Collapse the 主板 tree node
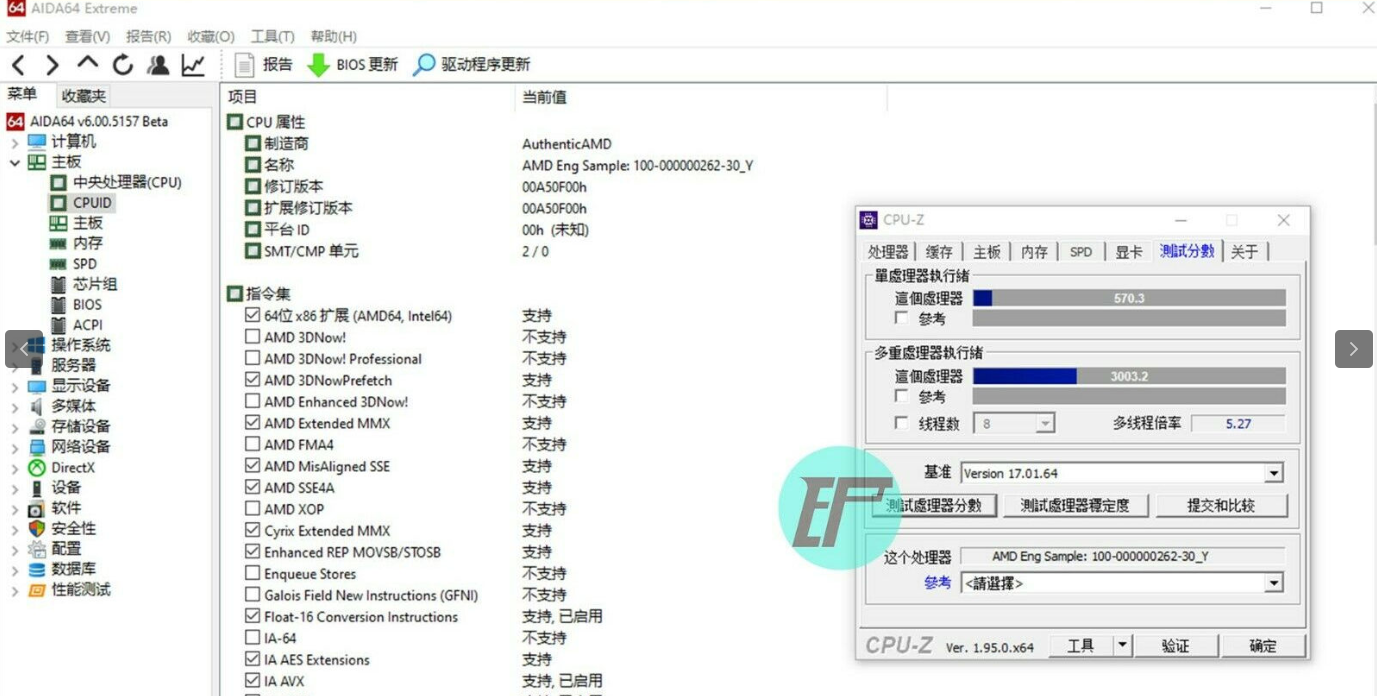The height and width of the screenshot is (696, 1377). coord(15,162)
